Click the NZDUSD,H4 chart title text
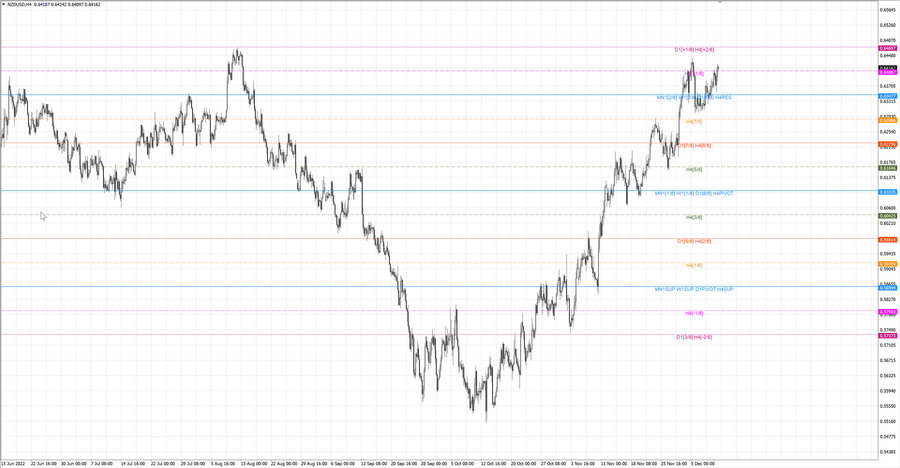This screenshot has width=900, height=468. coord(19,4)
